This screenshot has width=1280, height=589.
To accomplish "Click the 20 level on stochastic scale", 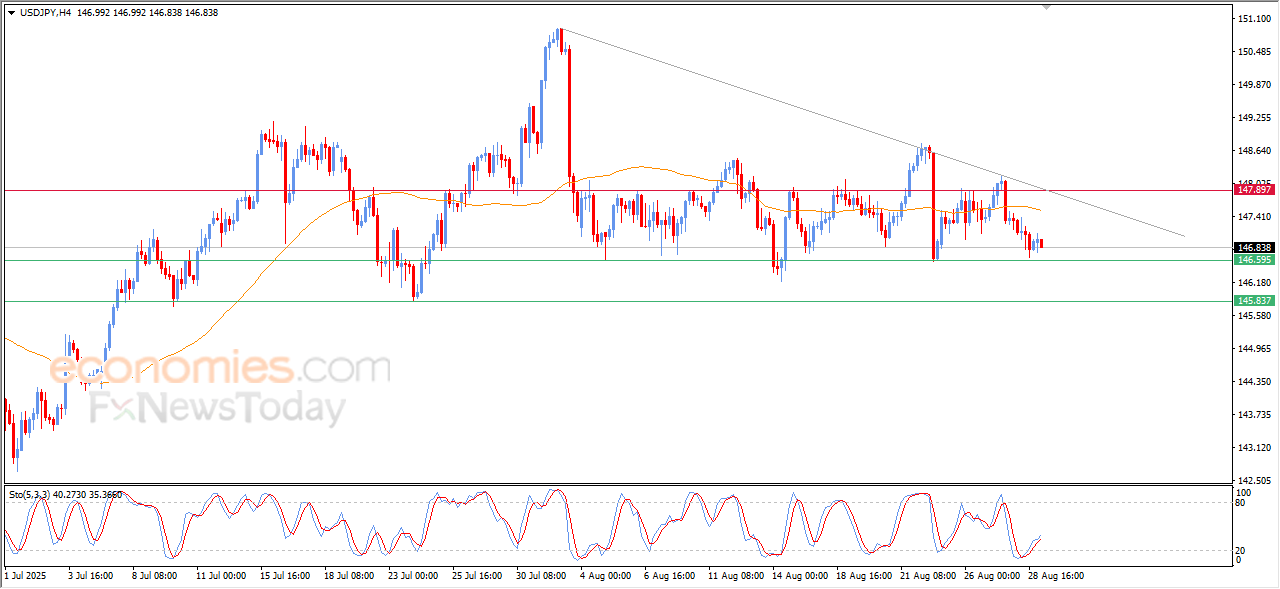I will click(1242, 550).
